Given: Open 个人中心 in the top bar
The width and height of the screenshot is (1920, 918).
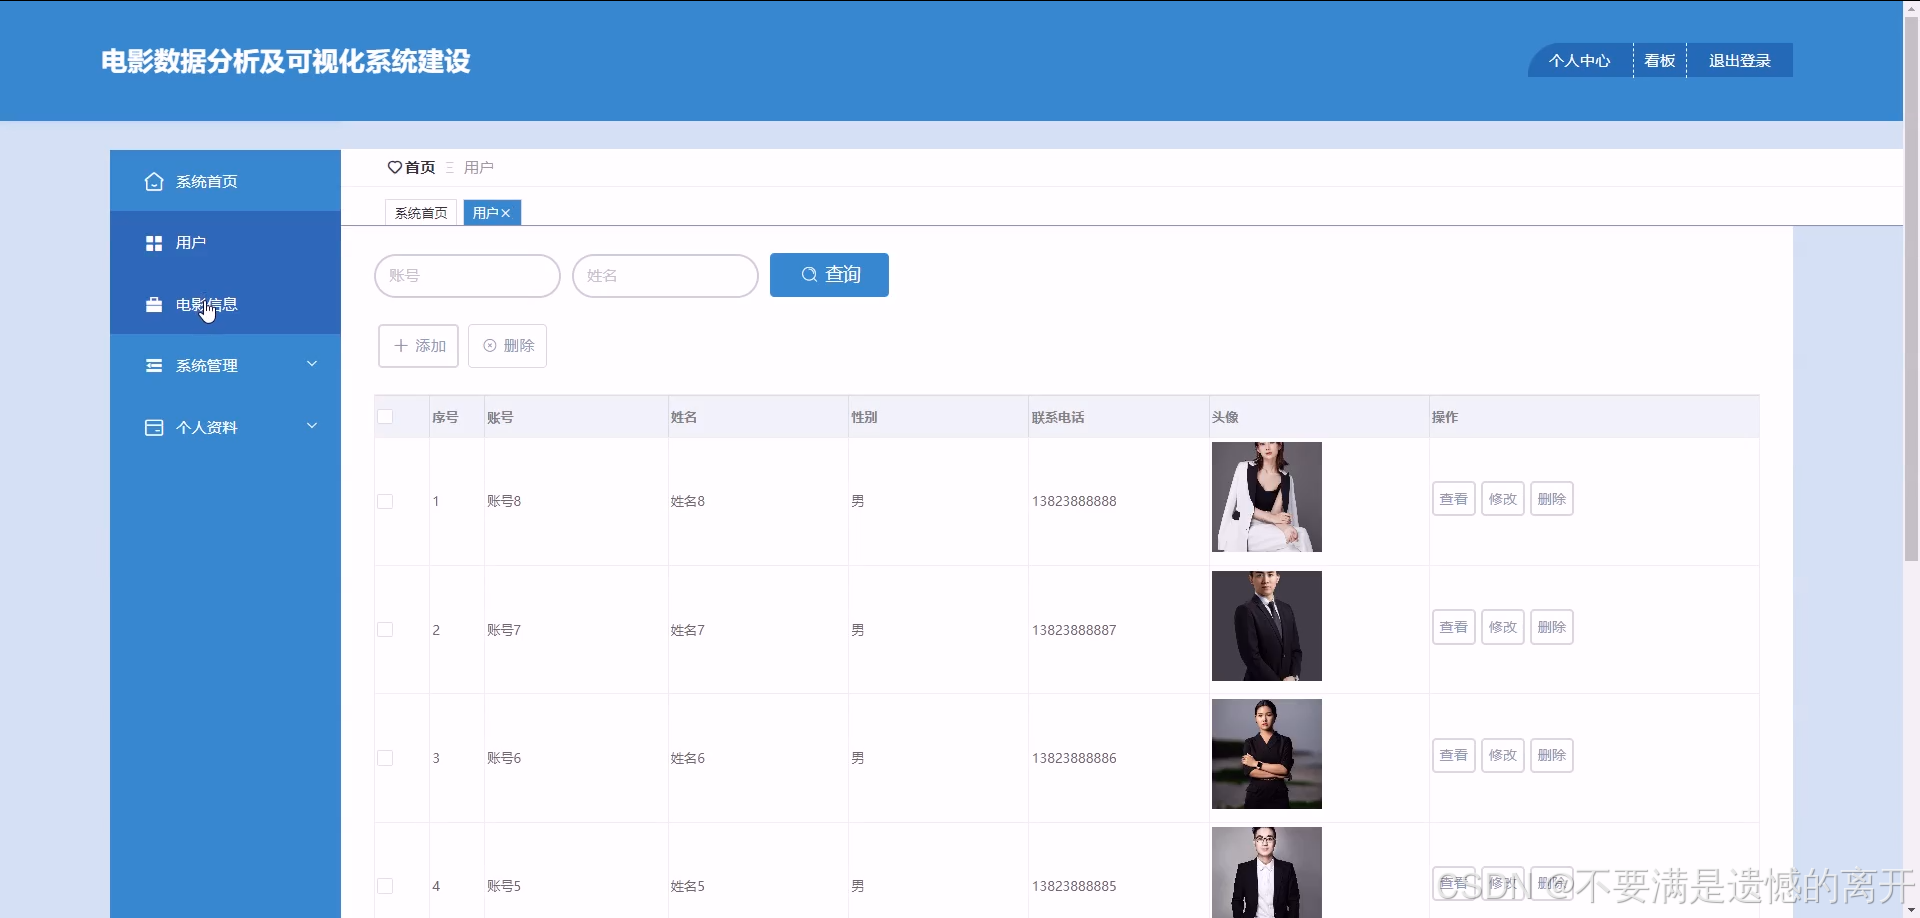Looking at the screenshot, I should 1580,61.
